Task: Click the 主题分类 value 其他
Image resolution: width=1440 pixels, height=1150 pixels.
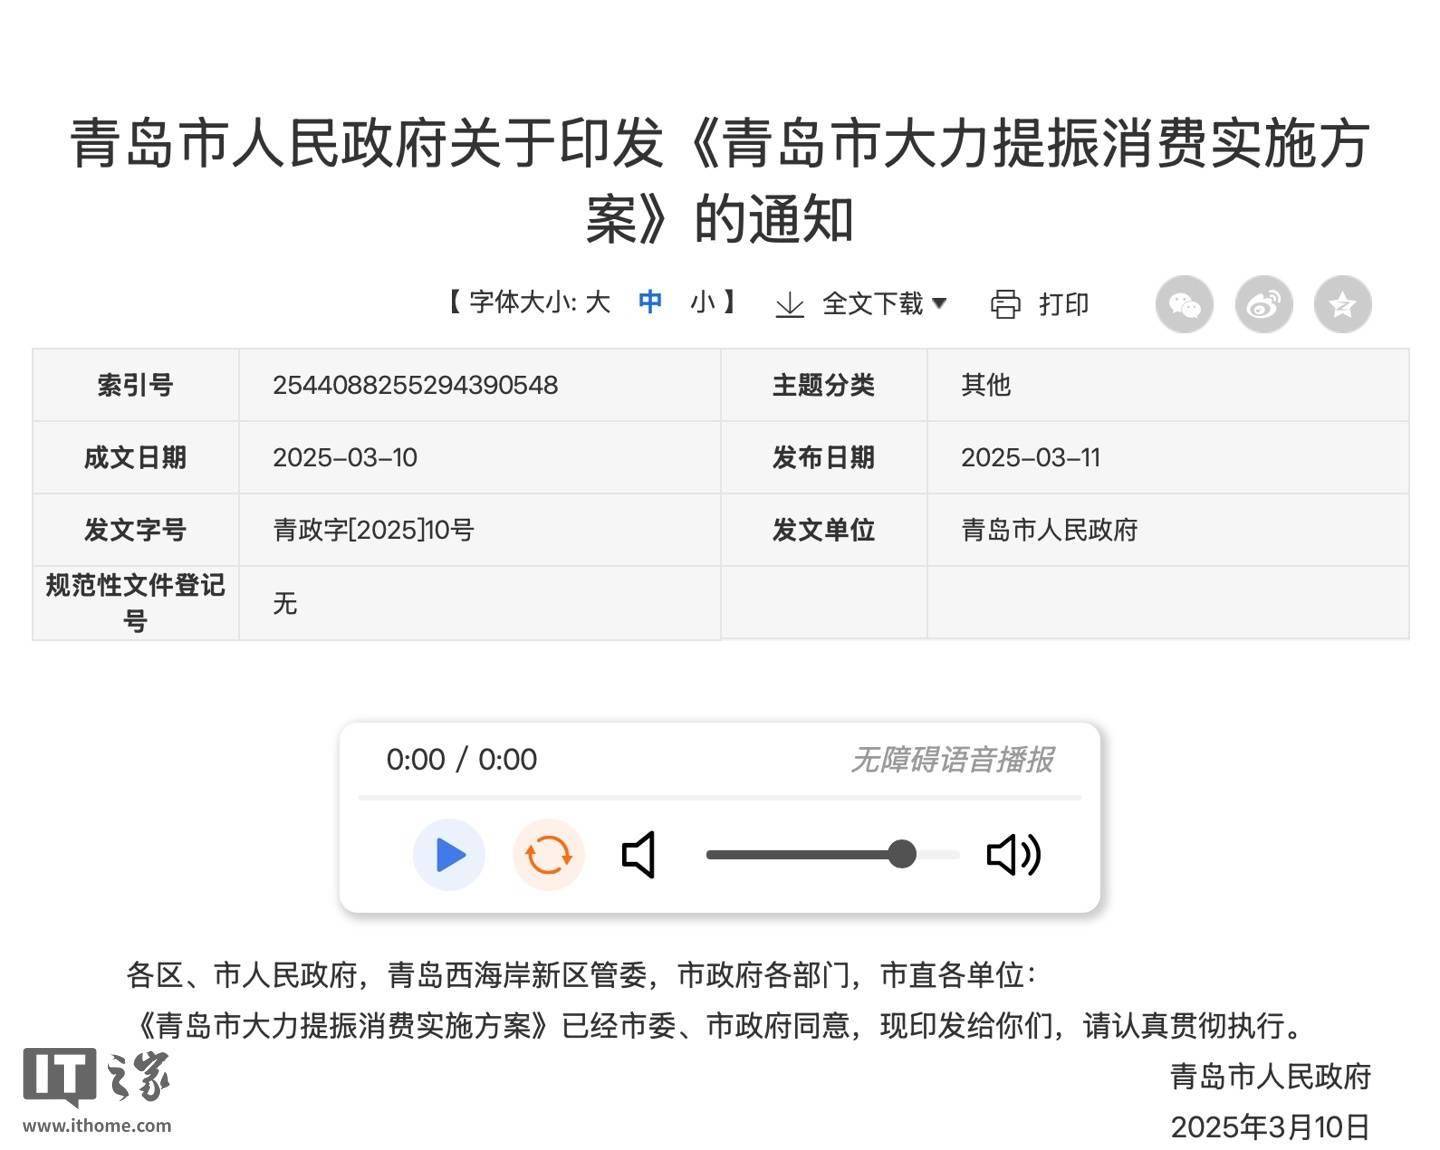Action: 986,385
